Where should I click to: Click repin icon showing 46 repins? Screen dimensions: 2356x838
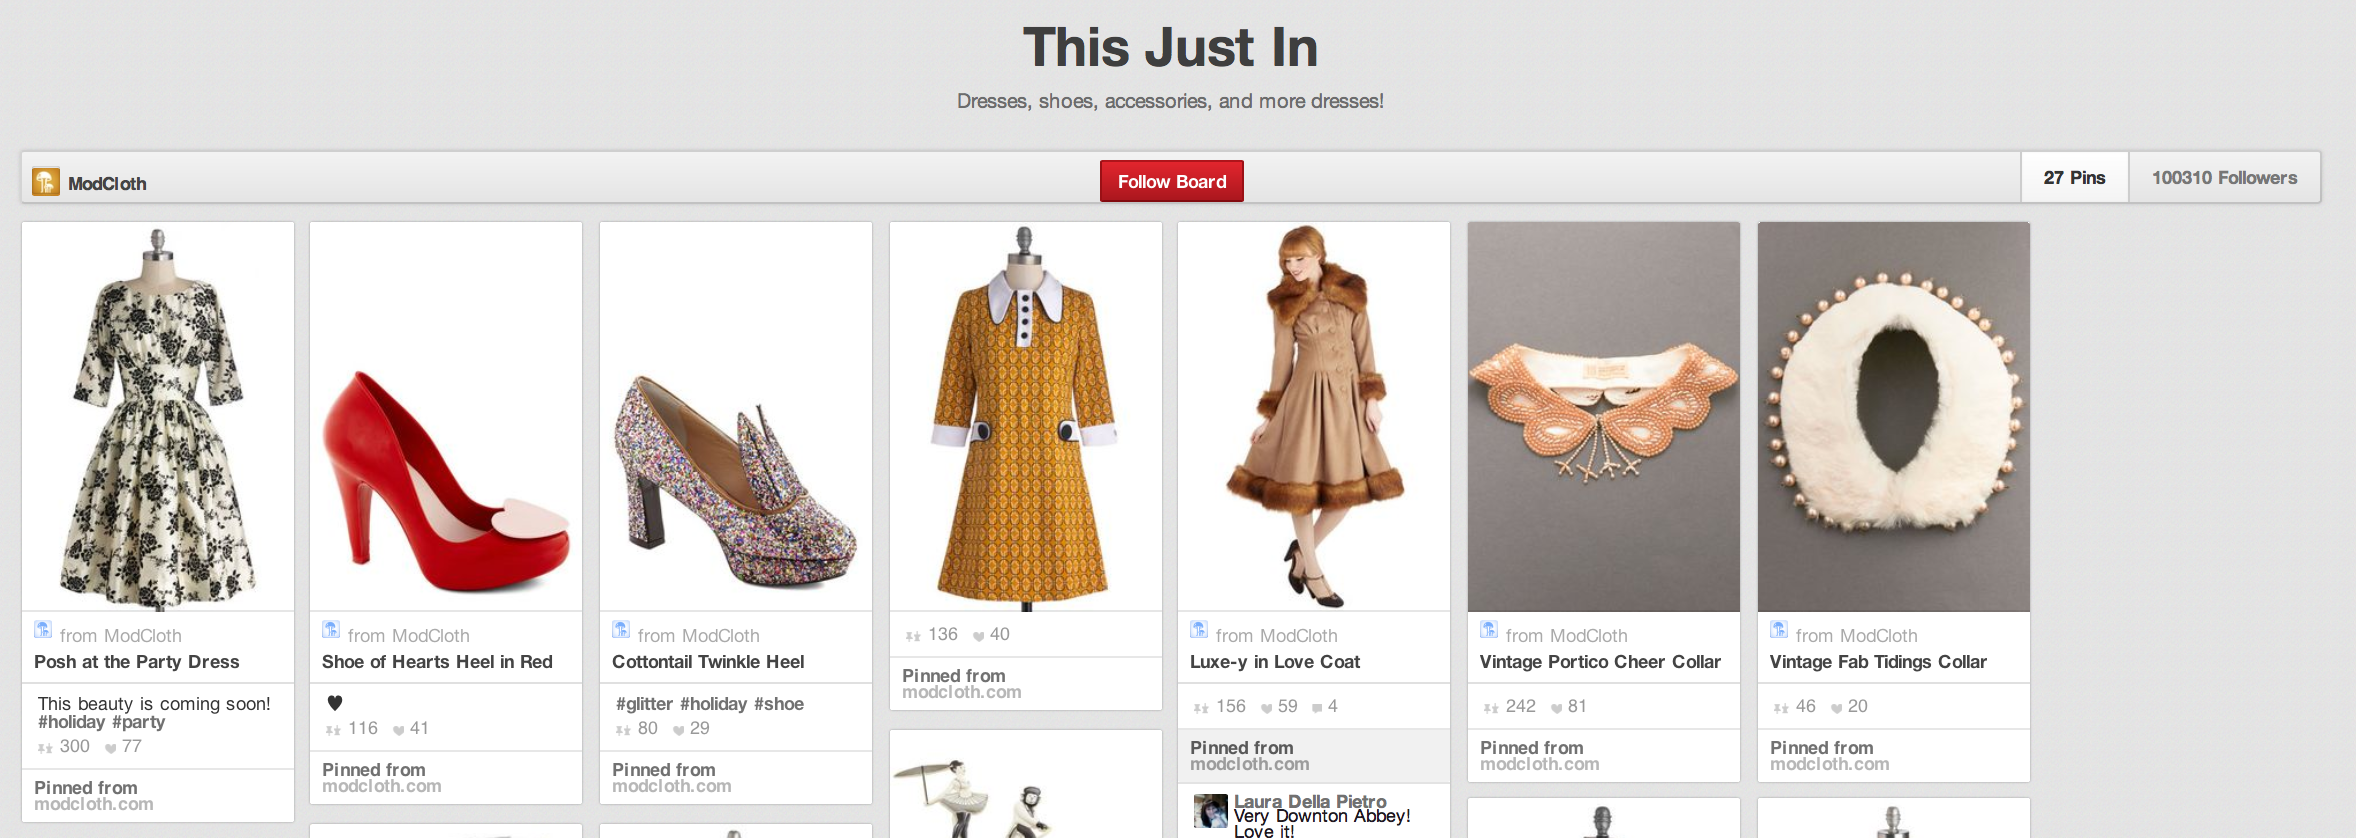coord(1781,708)
